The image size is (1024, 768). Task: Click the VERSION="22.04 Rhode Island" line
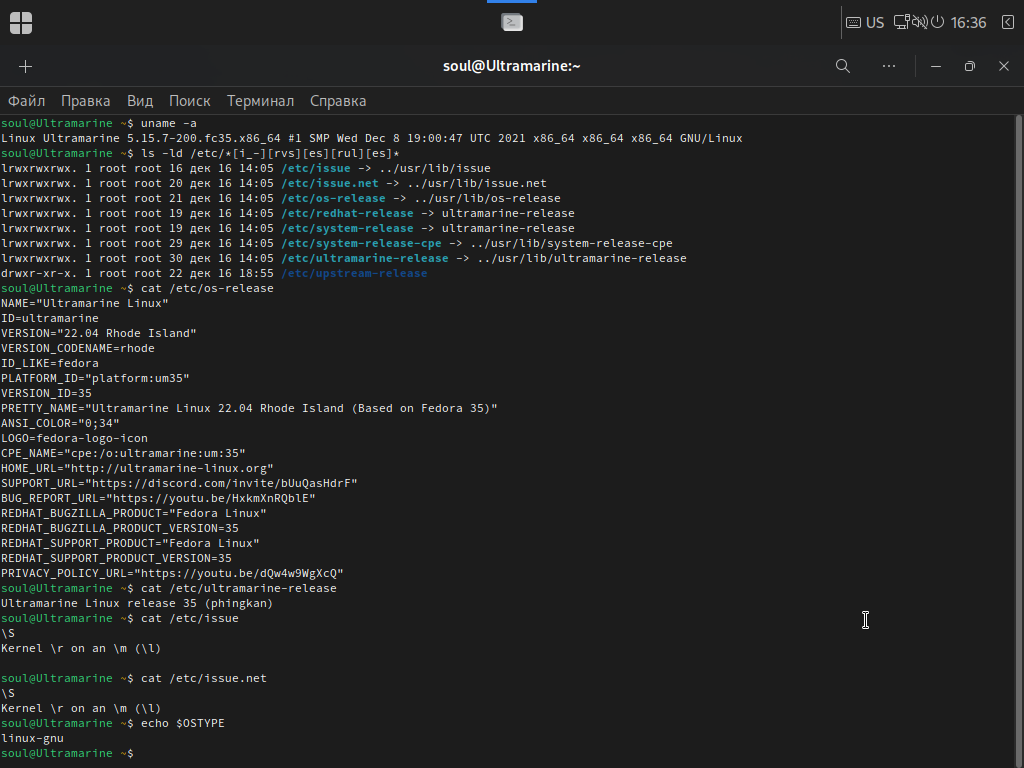click(99, 334)
